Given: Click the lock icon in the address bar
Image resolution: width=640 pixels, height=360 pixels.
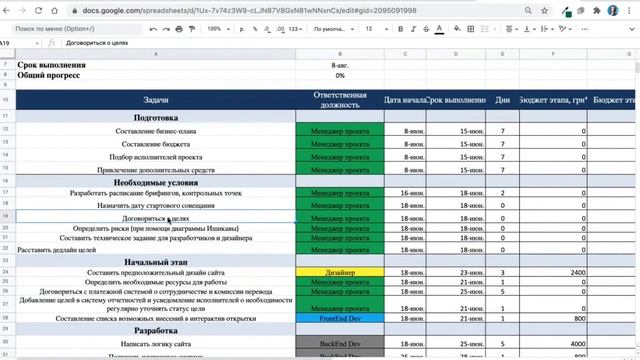Looking at the screenshot, I should click(x=74, y=11).
